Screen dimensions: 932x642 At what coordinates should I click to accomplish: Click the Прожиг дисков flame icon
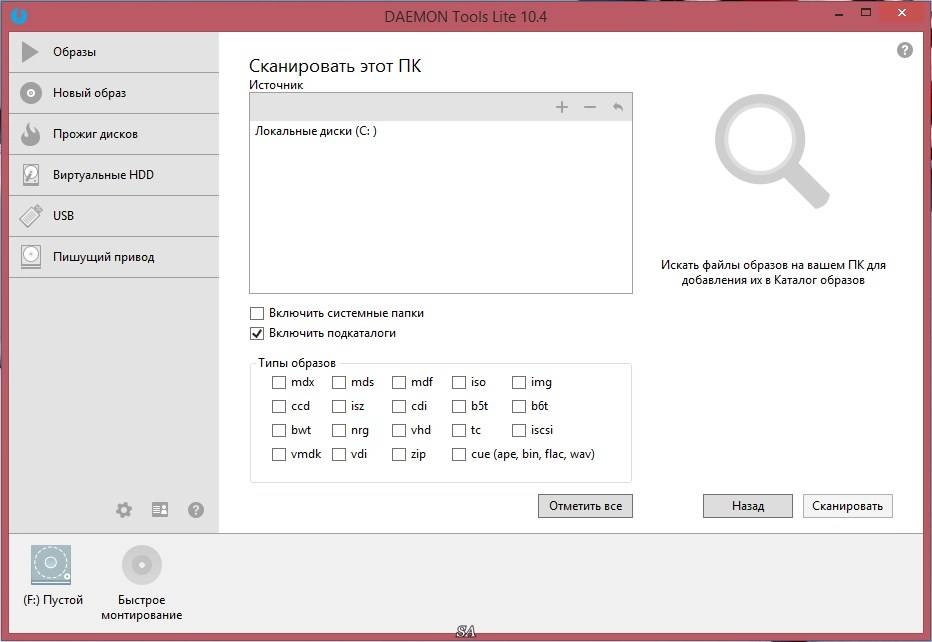click(30, 134)
